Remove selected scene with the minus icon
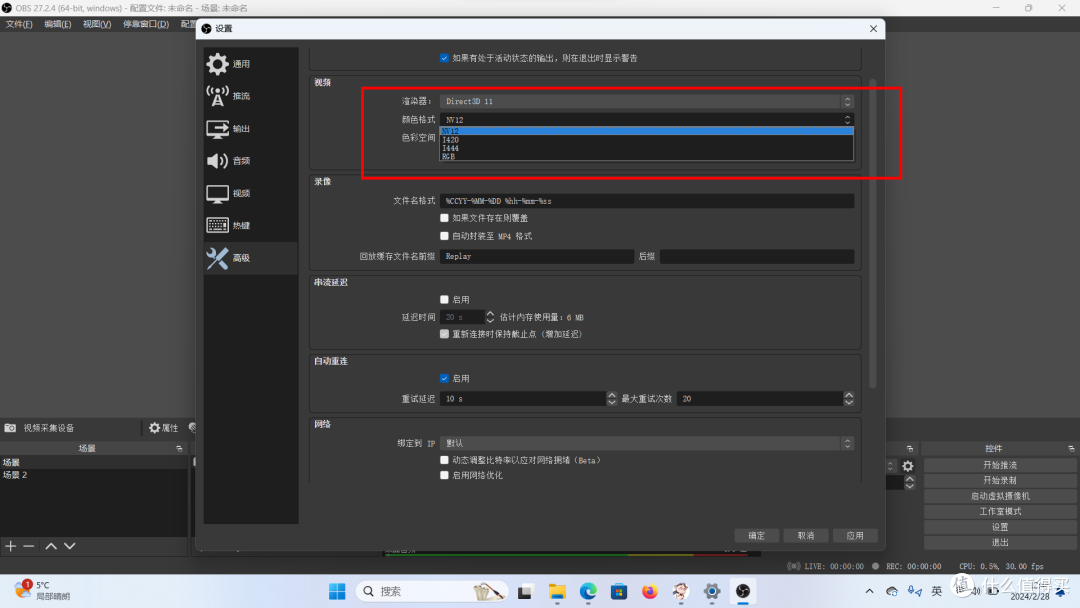The width and height of the screenshot is (1080, 608). click(29, 546)
